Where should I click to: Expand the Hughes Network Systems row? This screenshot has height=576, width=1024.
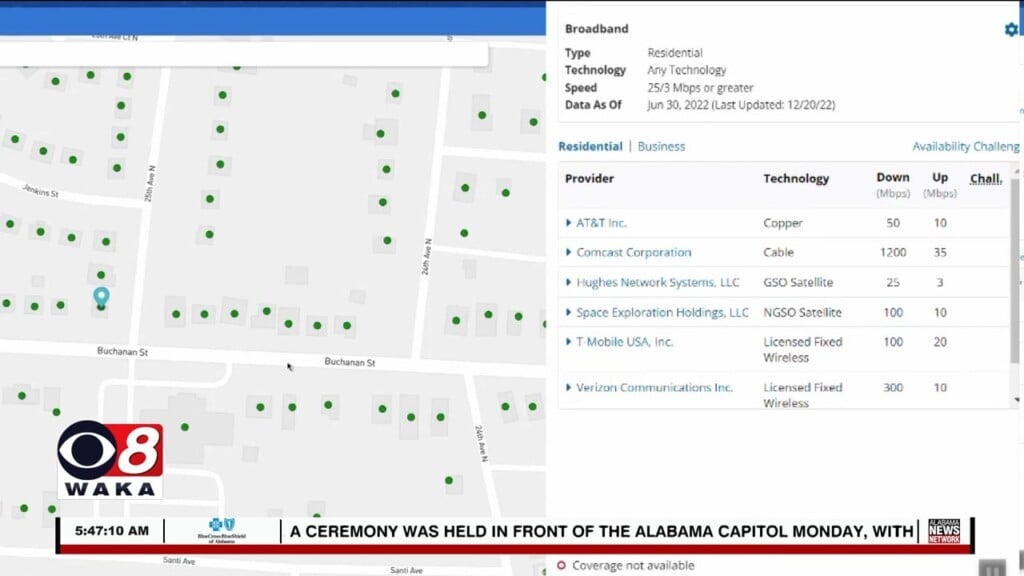click(570, 283)
